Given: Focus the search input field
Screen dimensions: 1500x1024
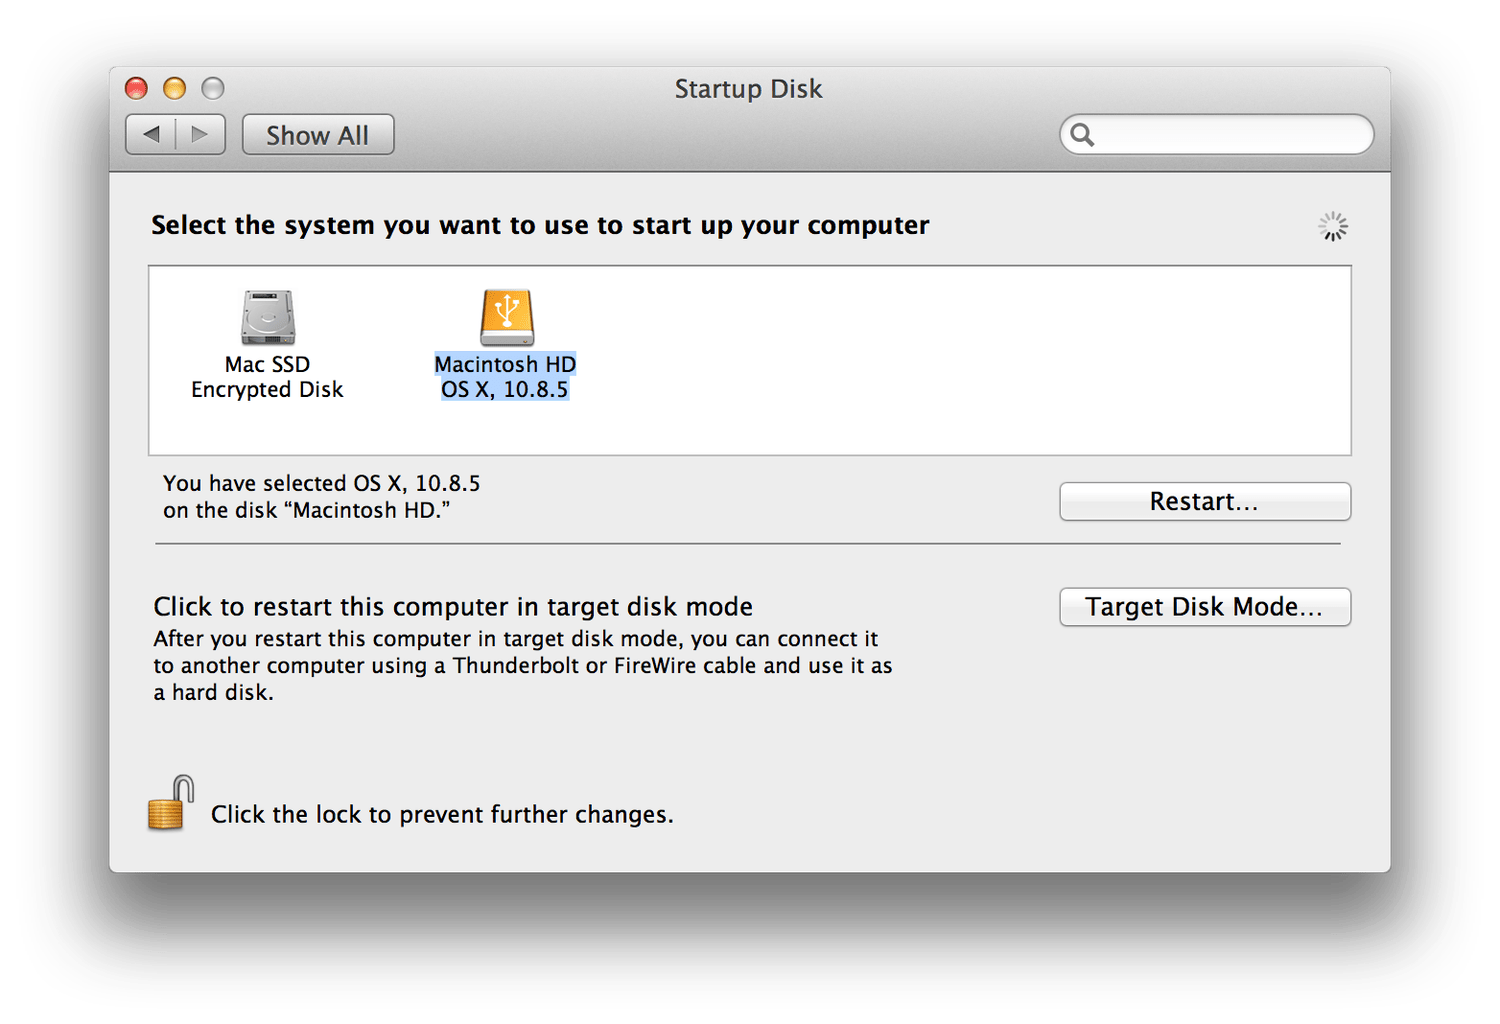Looking at the screenshot, I should point(1230,135).
